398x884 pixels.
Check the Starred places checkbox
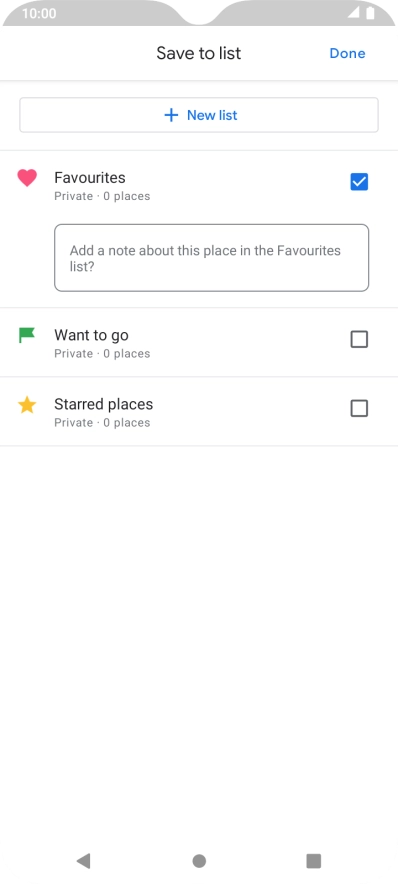359,408
